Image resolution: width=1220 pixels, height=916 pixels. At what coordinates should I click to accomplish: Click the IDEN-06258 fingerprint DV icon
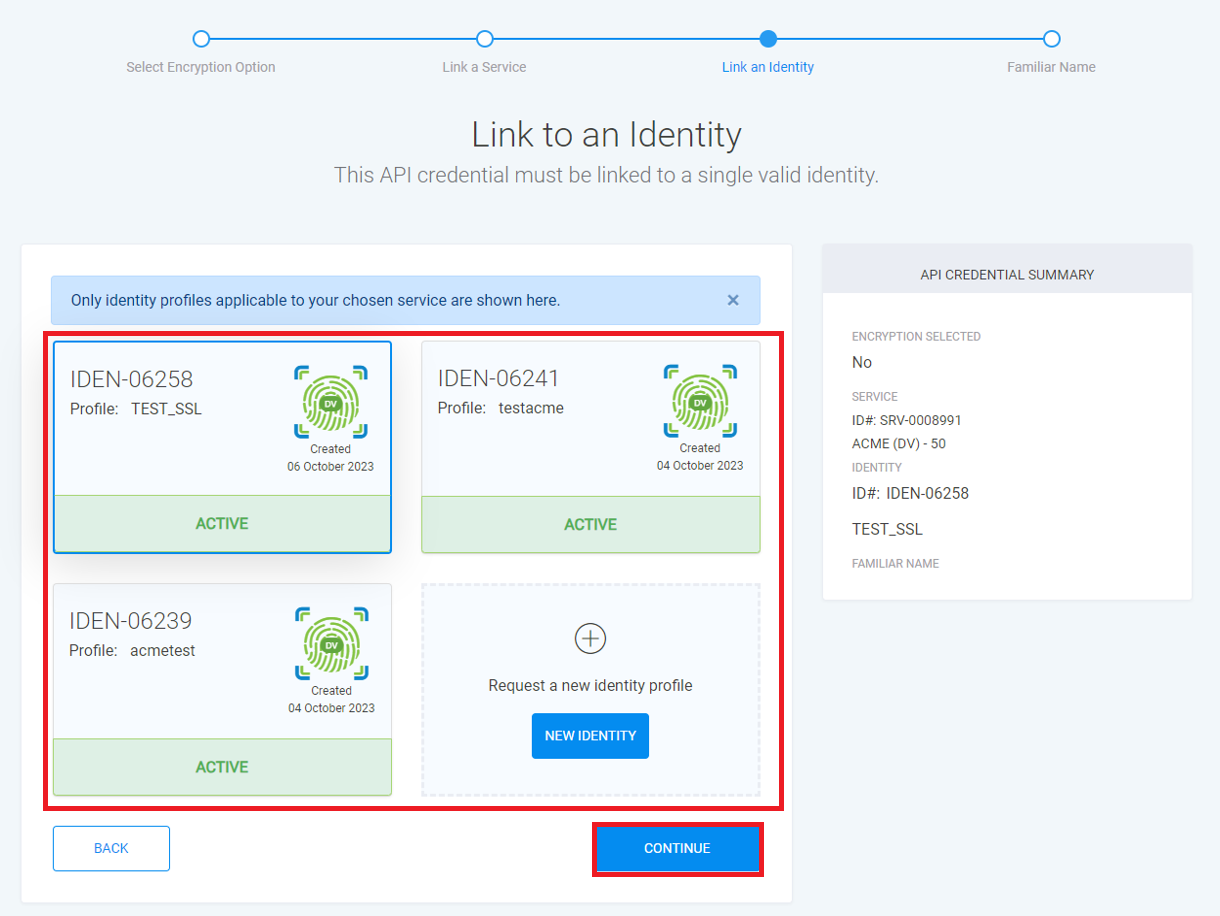[330, 402]
